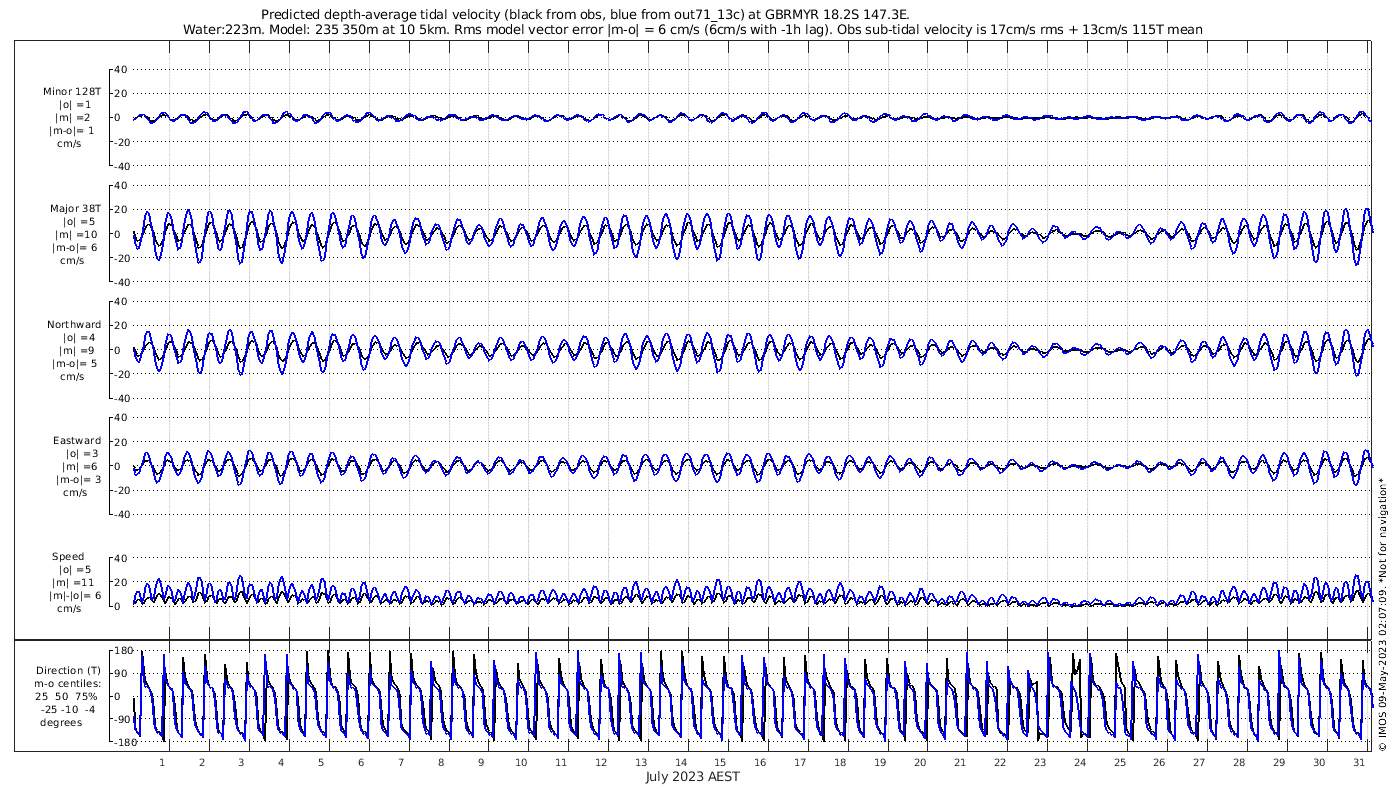Click day '10' on the date axis
This screenshot has height=800, width=1400.
pyautogui.click(x=521, y=762)
